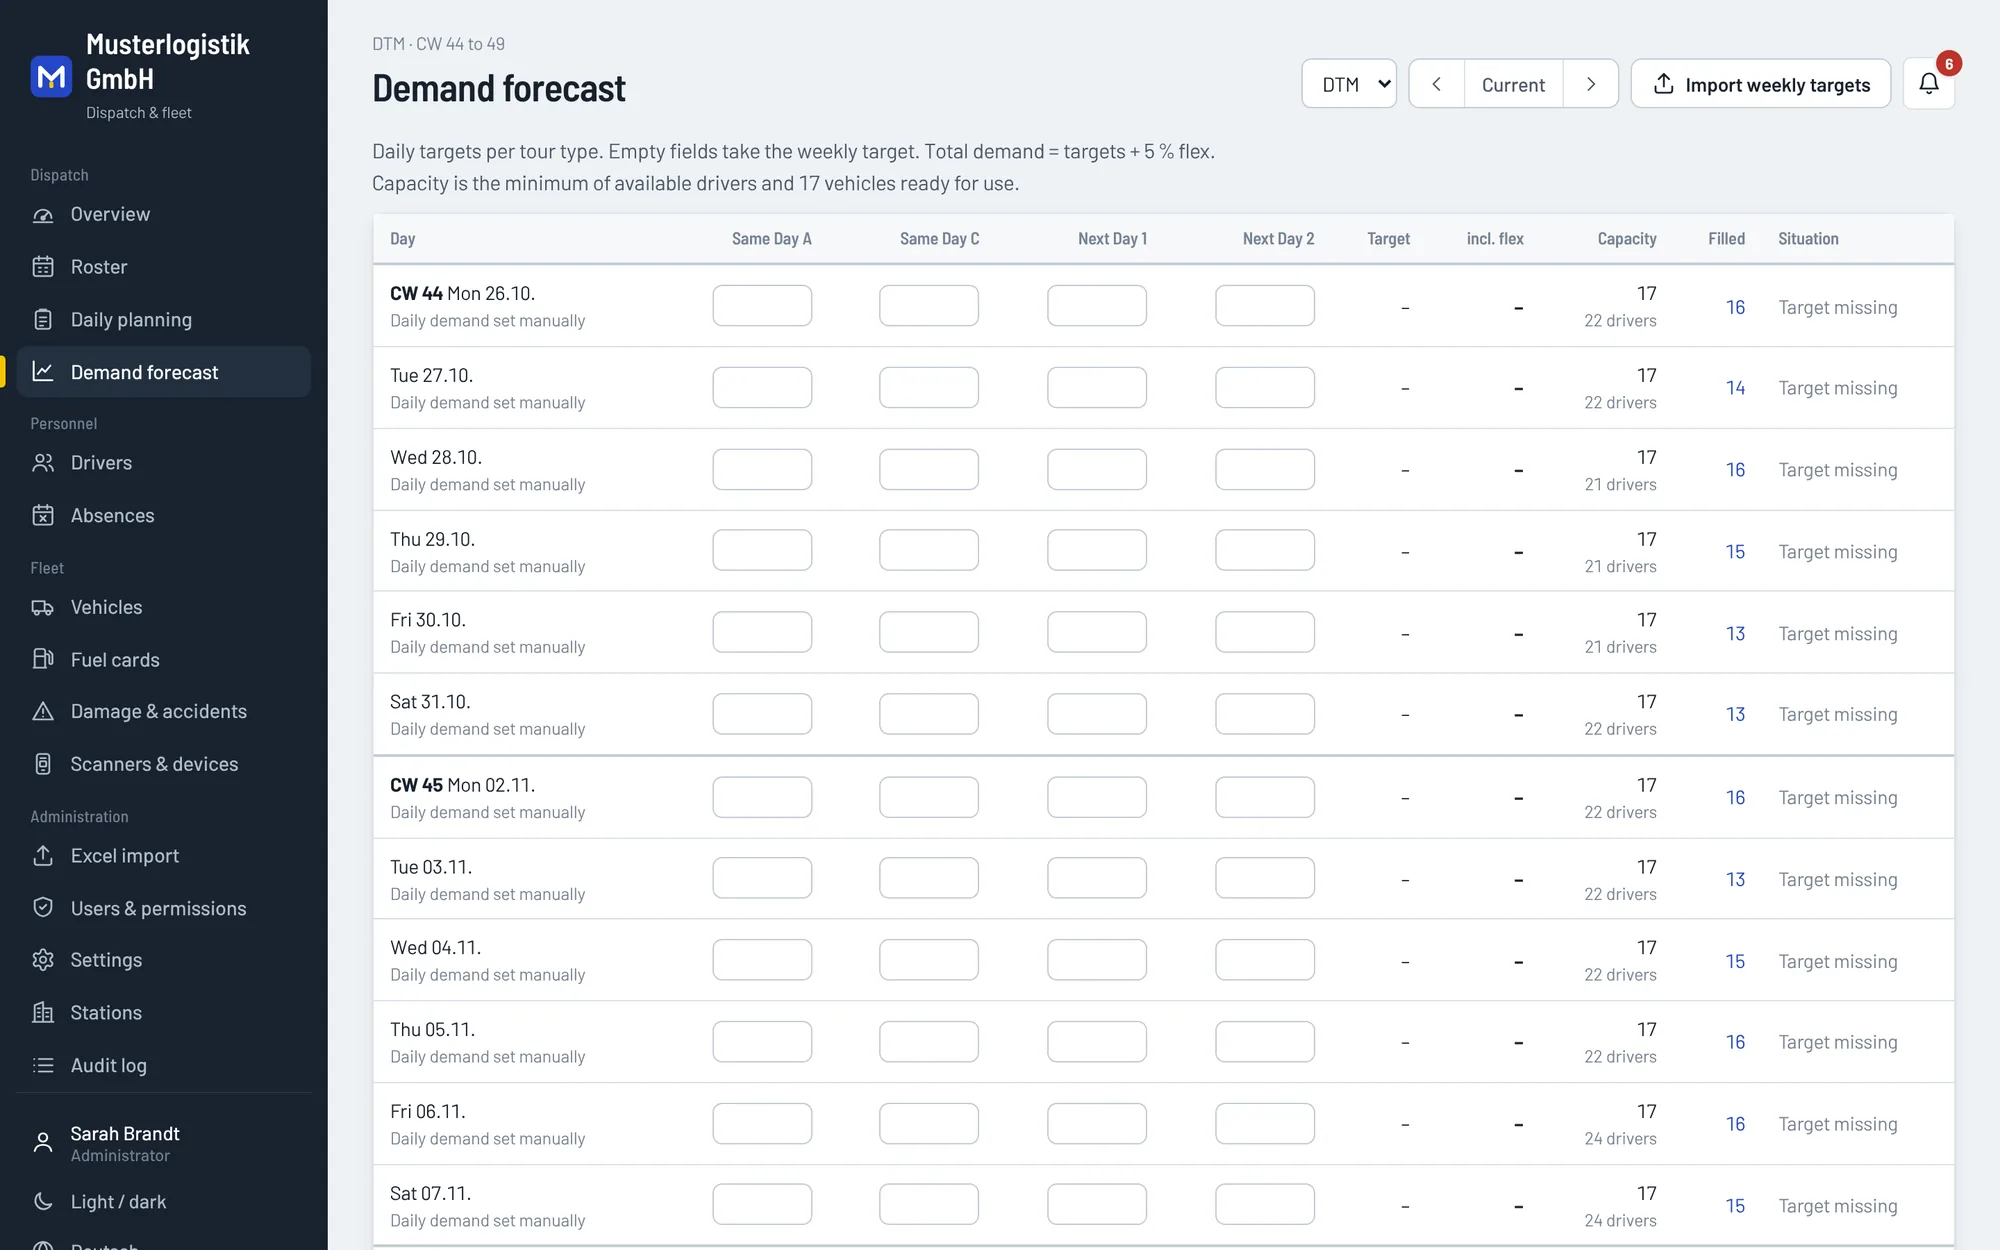The height and width of the screenshot is (1250, 2000).
Task: Open the DTM station dropdown
Action: click(1349, 84)
